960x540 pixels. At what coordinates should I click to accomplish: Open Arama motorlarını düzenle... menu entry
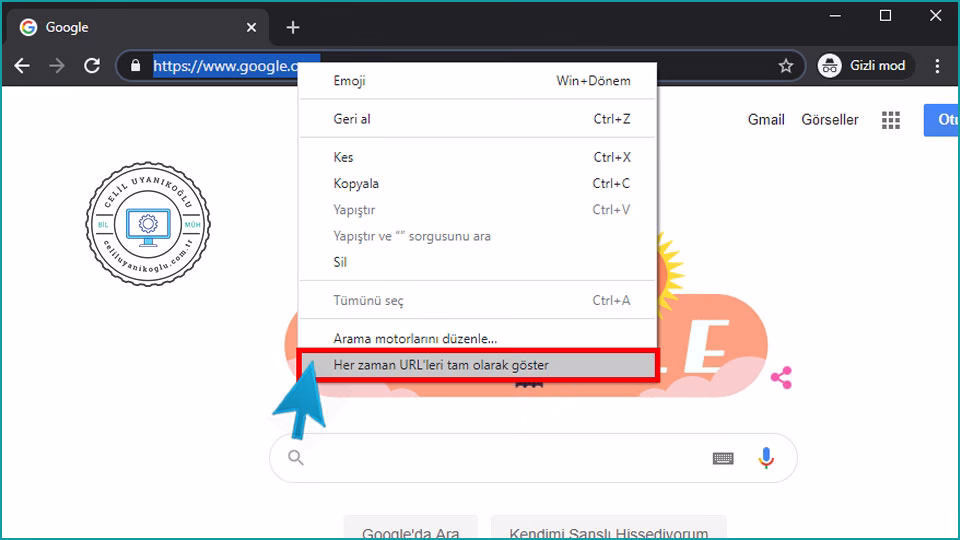coord(477,339)
